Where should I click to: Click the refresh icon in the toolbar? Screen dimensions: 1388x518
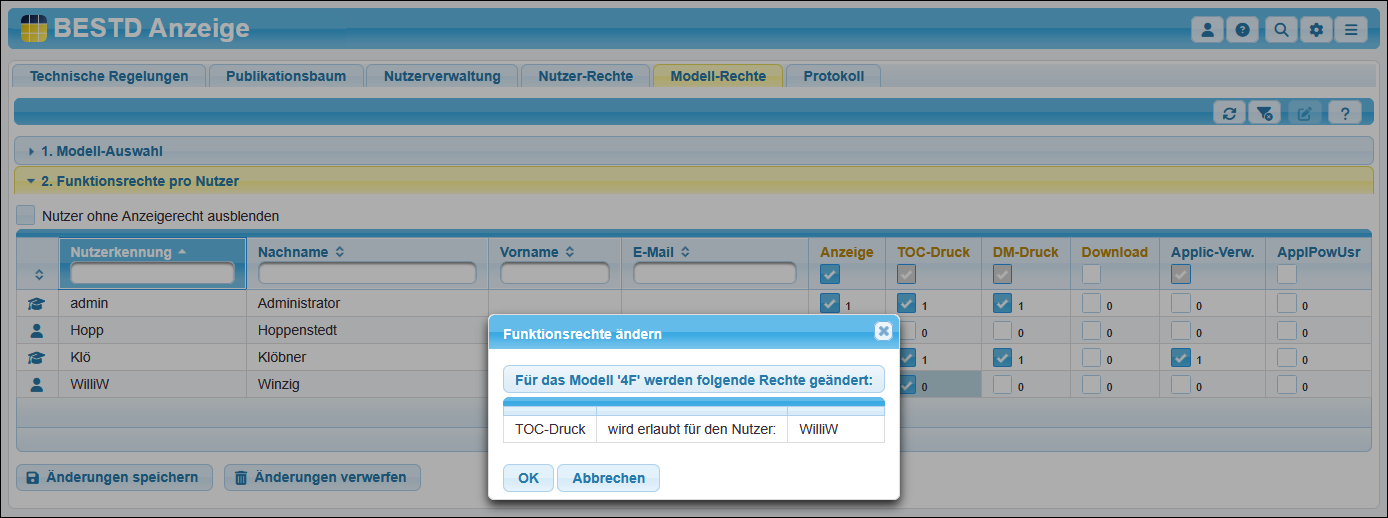tap(1229, 113)
